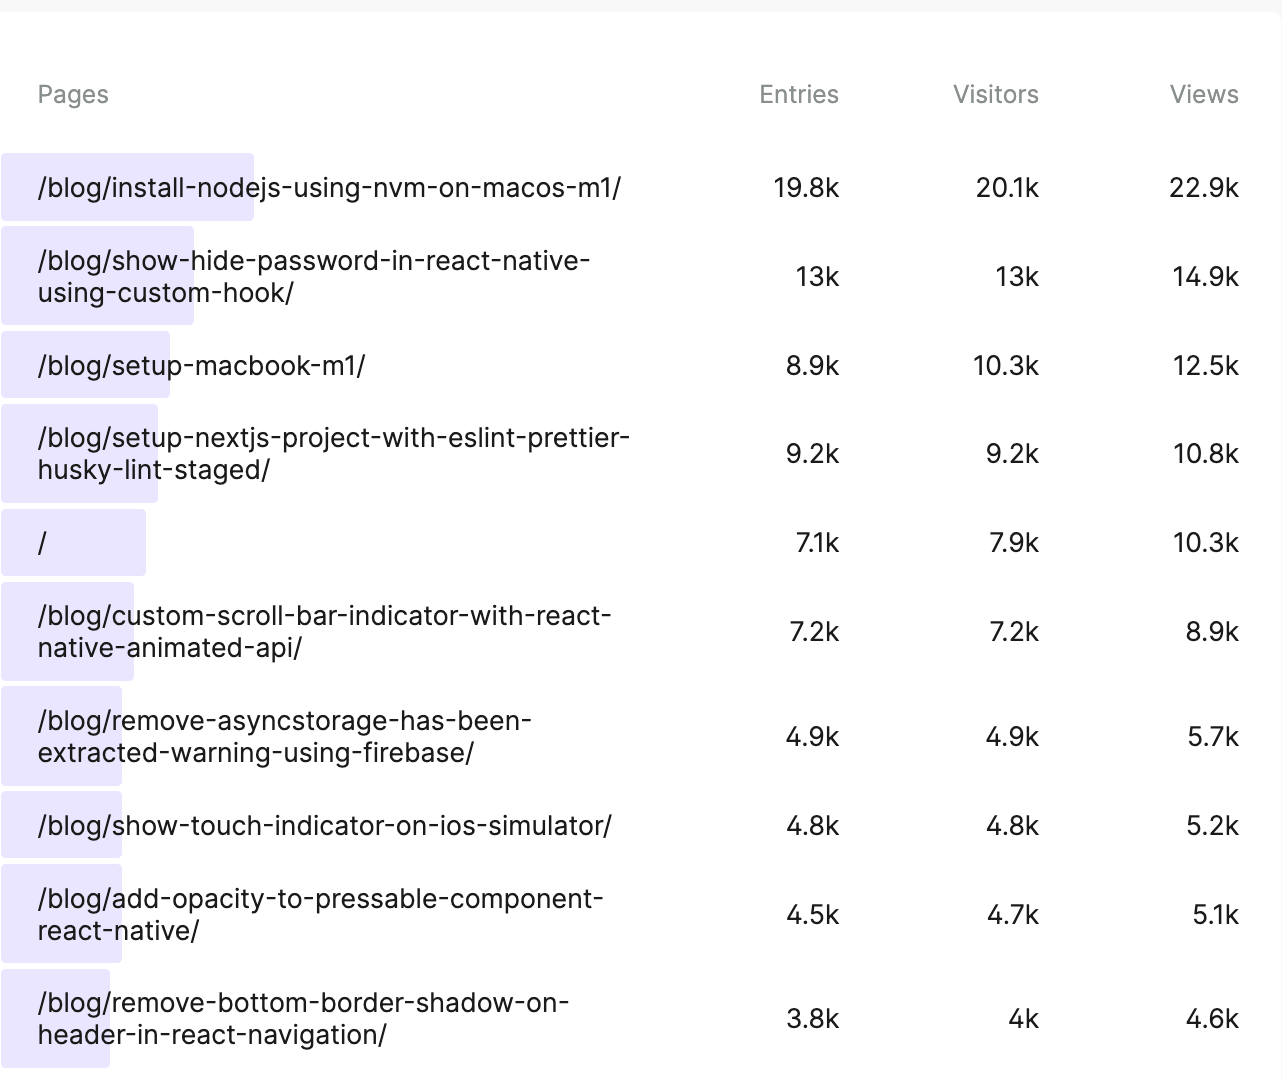Sort the table by Entries column
Screen dimensions: 1282x1082
click(x=799, y=94)
